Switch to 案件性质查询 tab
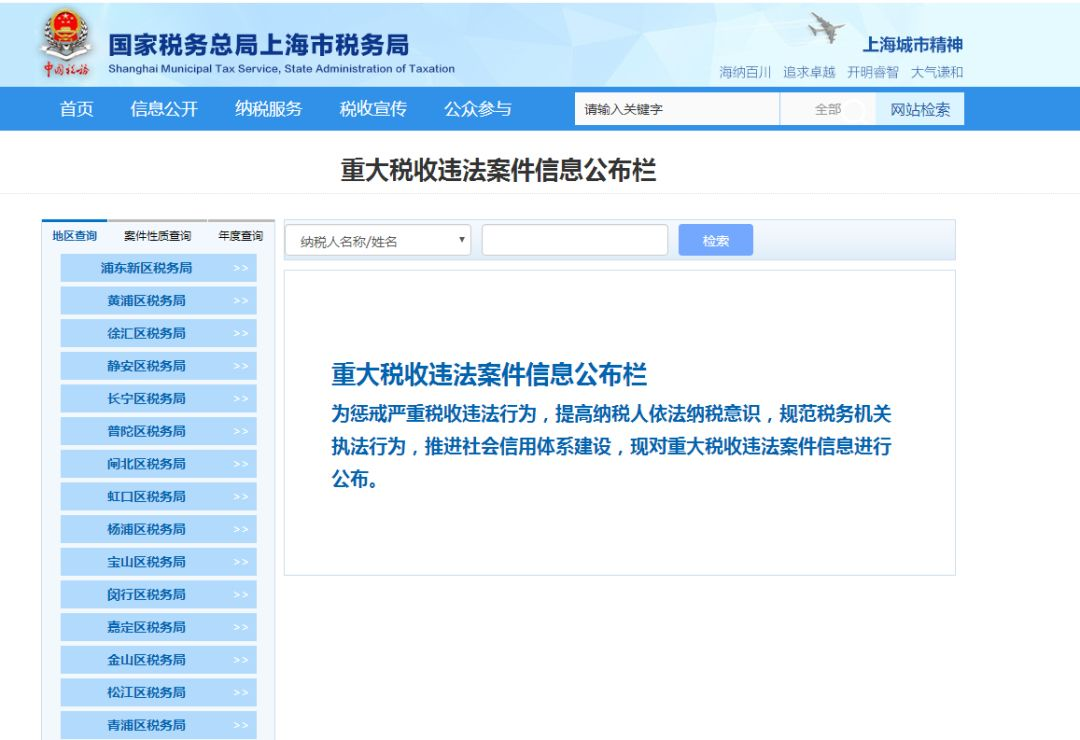Screen dimensions: 1080x740 [157, 236]
